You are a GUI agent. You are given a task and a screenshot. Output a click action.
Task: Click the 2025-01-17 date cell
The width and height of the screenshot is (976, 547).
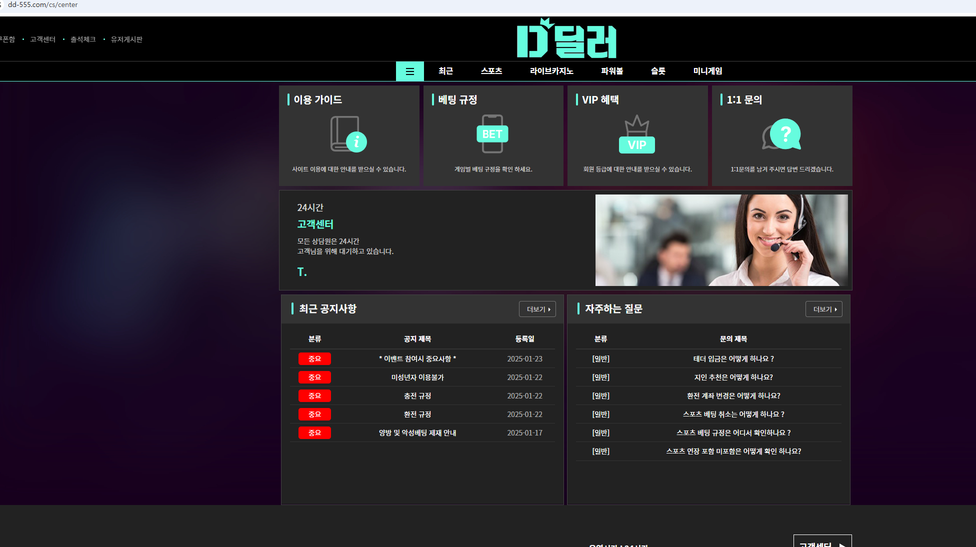[x=525, y=433]
